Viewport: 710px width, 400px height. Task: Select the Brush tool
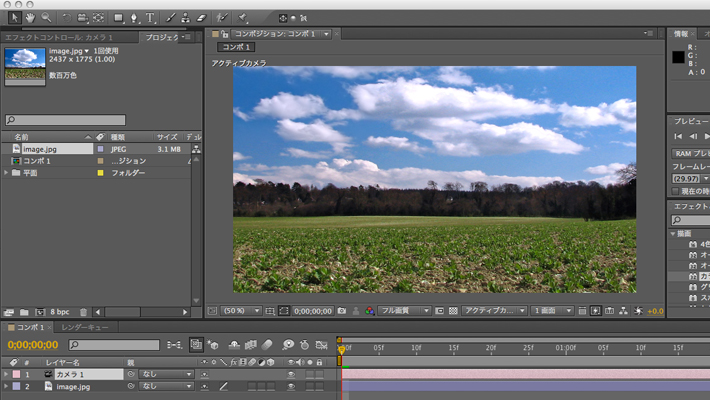point(170,17)
